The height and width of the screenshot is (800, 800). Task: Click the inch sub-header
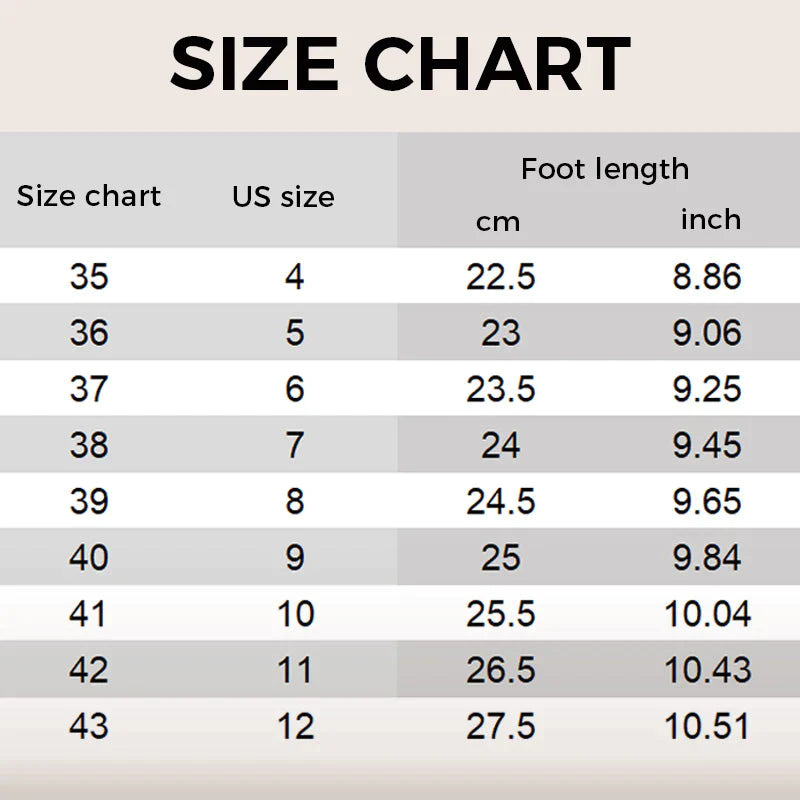(711, 219)
